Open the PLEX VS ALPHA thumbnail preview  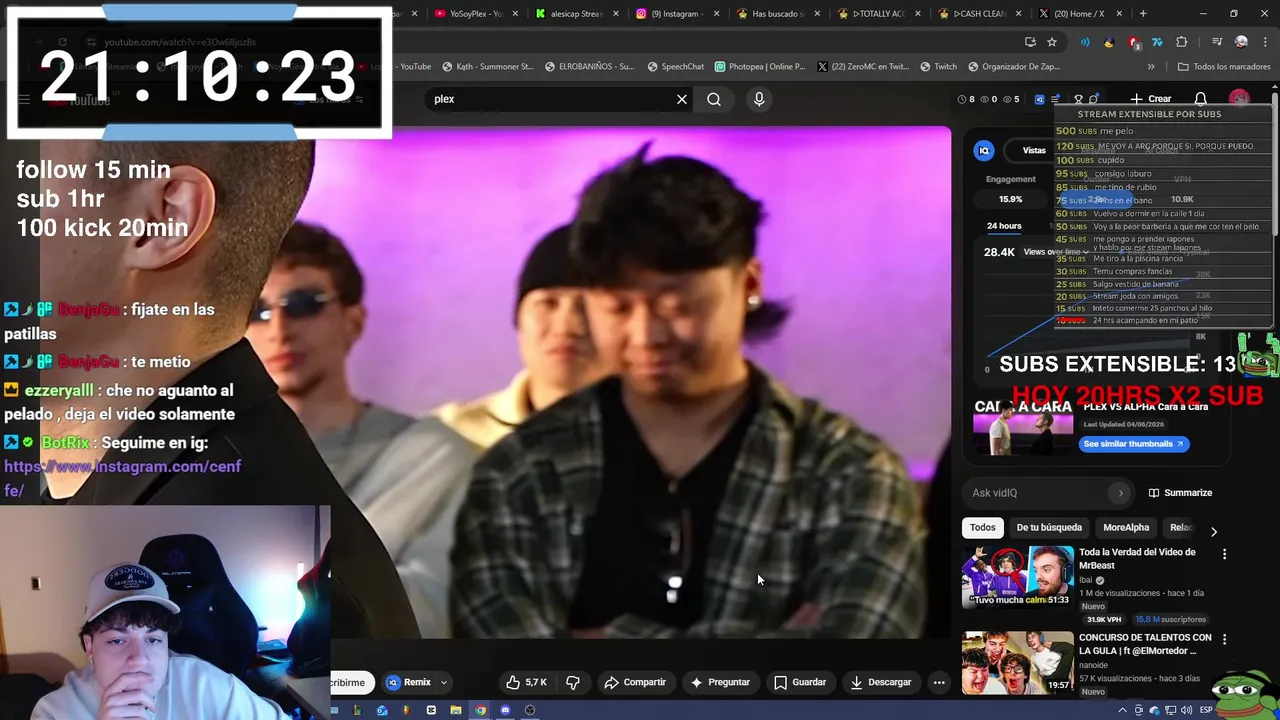point(1022,427)
